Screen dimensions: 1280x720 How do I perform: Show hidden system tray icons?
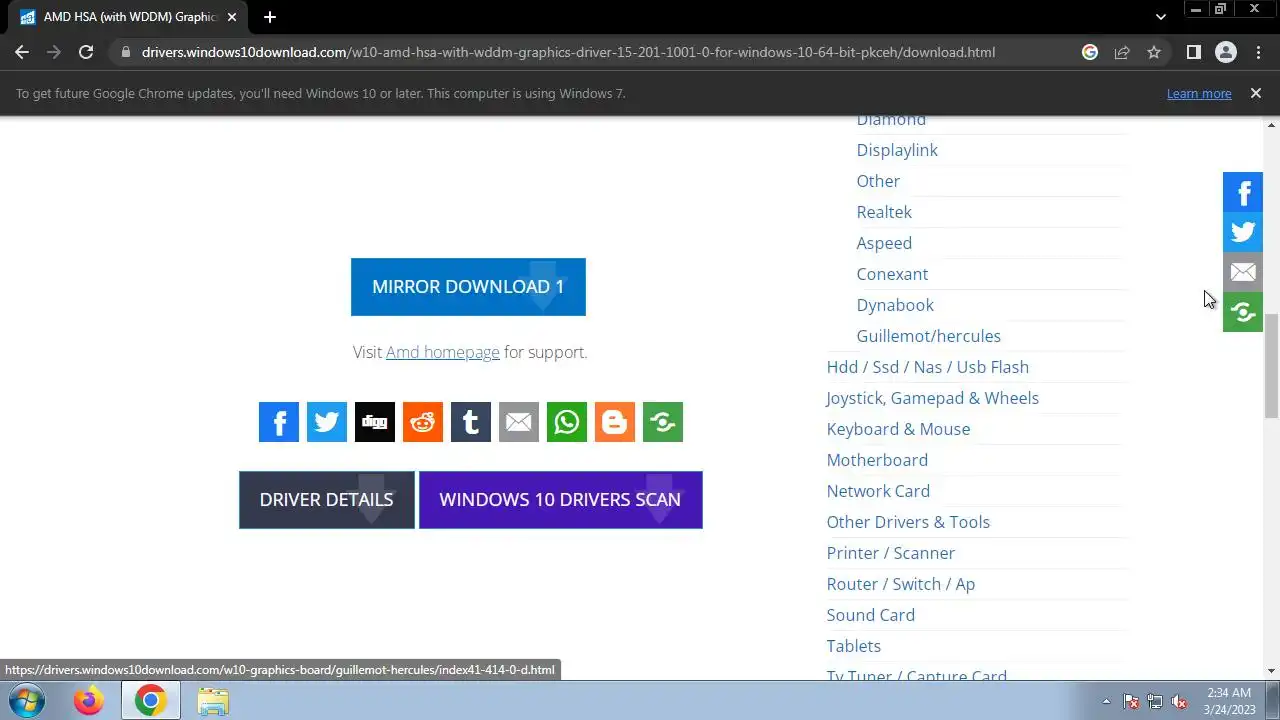tap(1106, 701)
